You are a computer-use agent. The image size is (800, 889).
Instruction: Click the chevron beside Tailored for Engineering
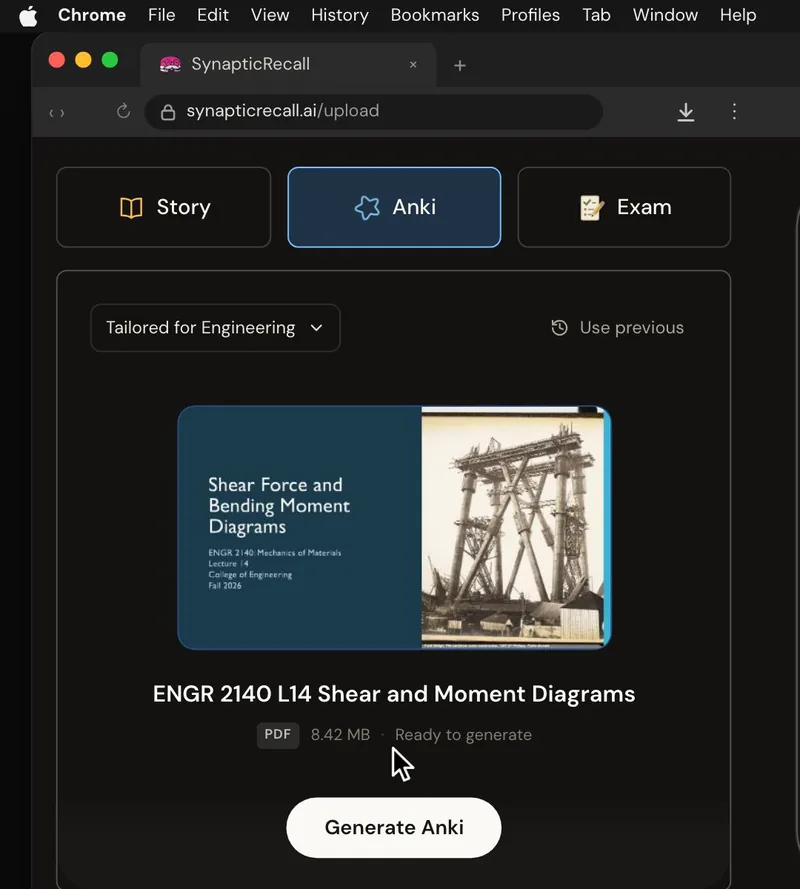[316, 328]
